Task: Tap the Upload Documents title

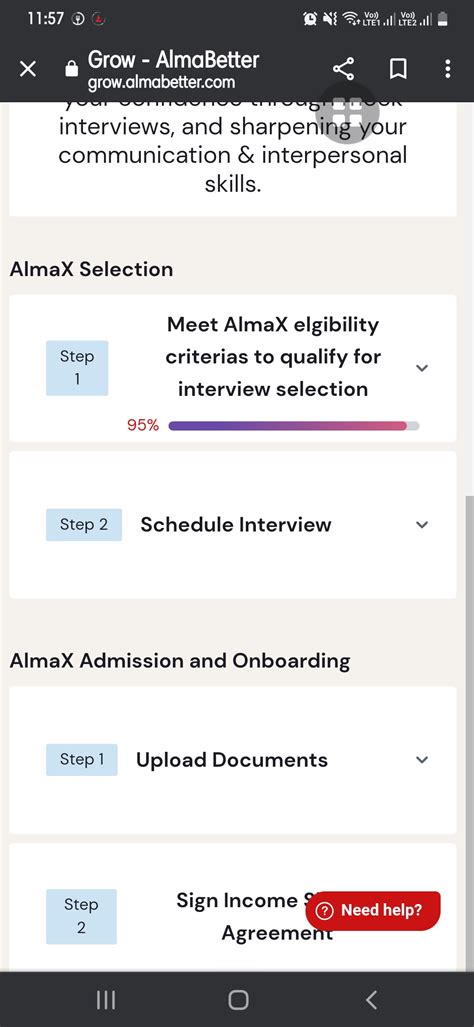Action: click(x=232, y=760)
